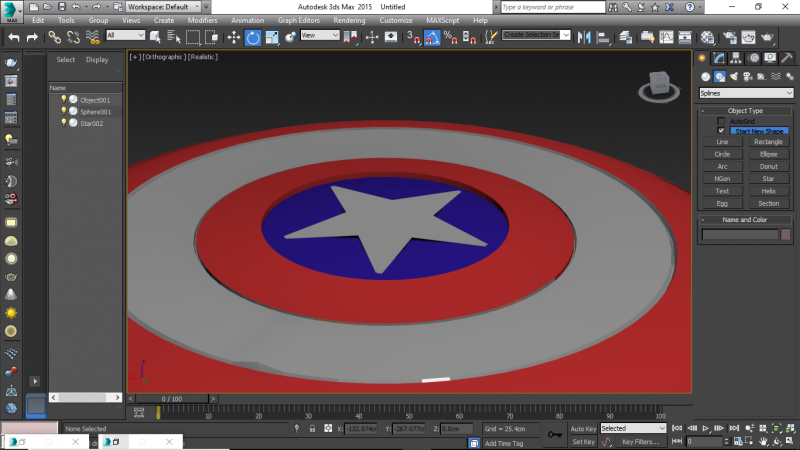Toggle the 3D Snaps button
The image size is (800, 450).
click(x=413, y=37)
